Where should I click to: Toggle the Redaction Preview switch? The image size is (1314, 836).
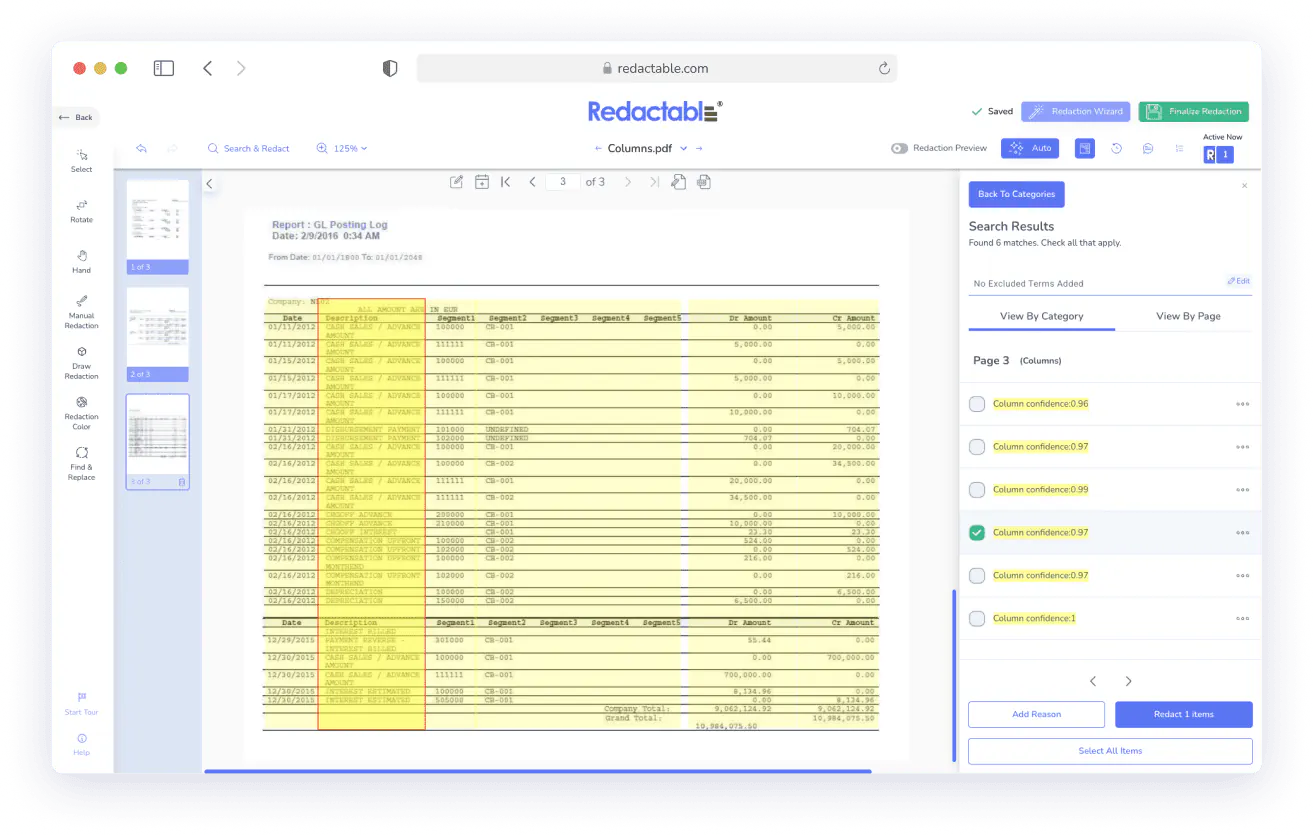point(899,148)
